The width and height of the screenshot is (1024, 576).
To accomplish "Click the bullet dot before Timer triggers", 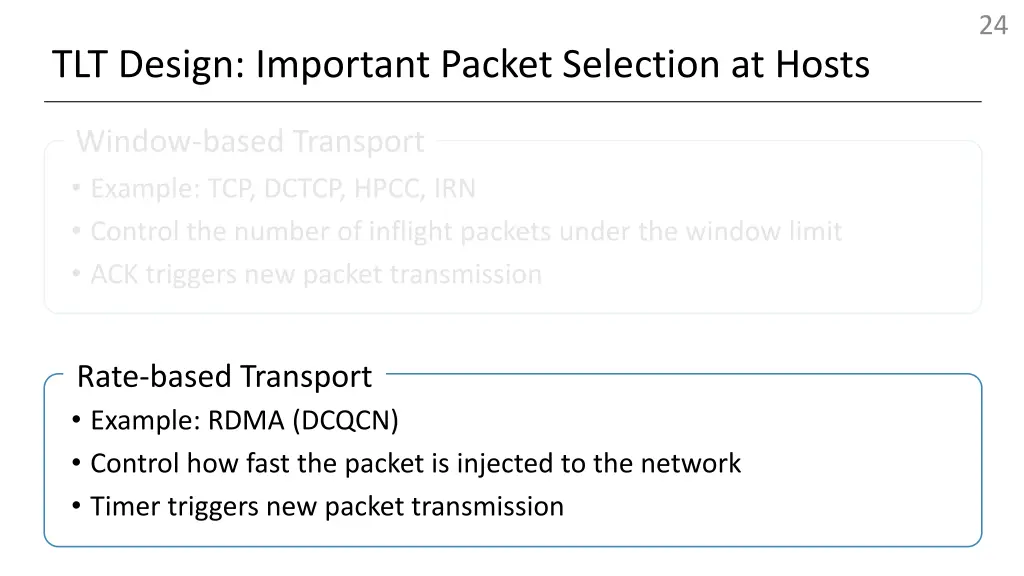I will (x=76, y=506).
